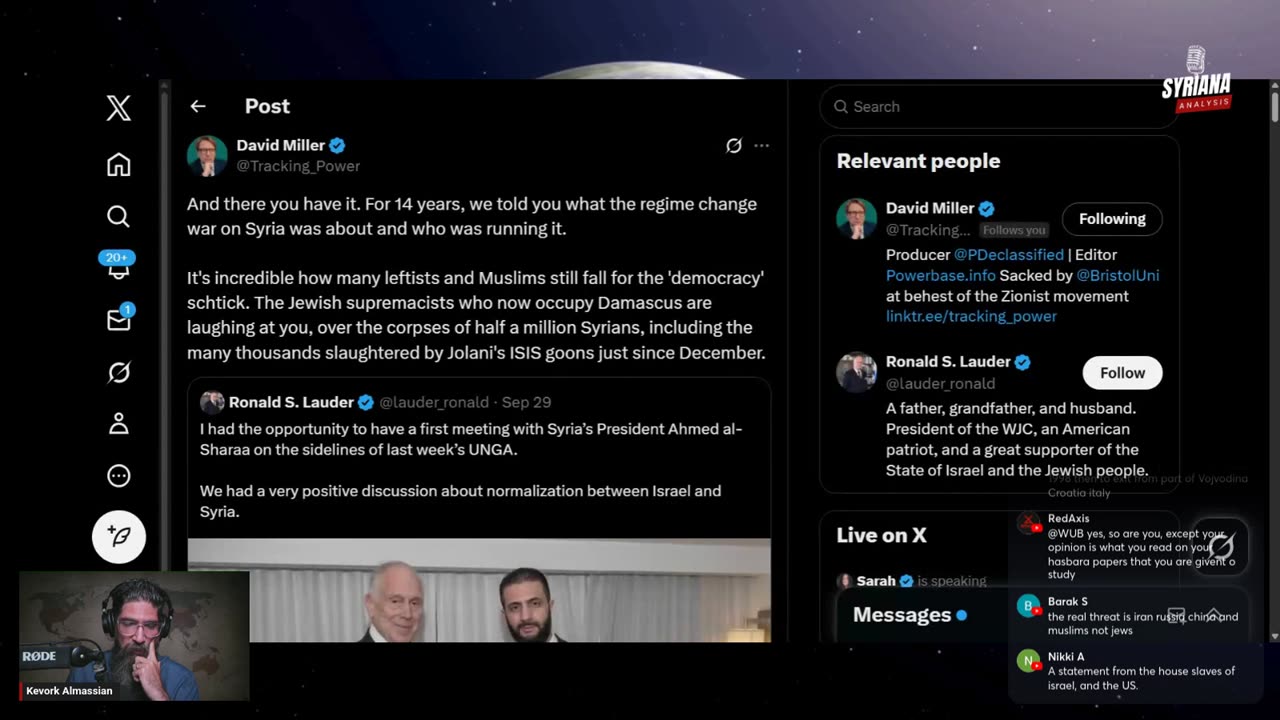The height and width of the screenshot is (720, 1280).
Task: Open Explore with the magnifier sidebar icon
Action: (x=118, y=216)
